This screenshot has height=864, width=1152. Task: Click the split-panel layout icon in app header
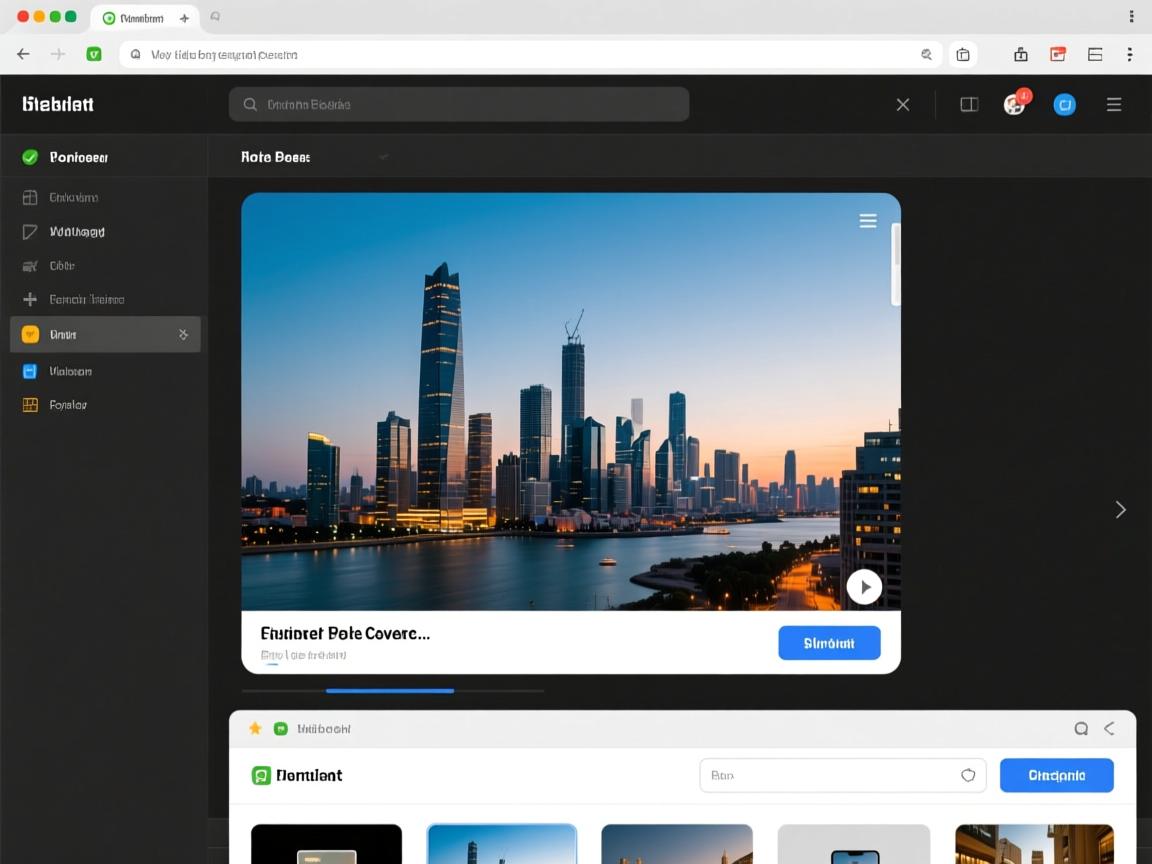coord(968,104)
